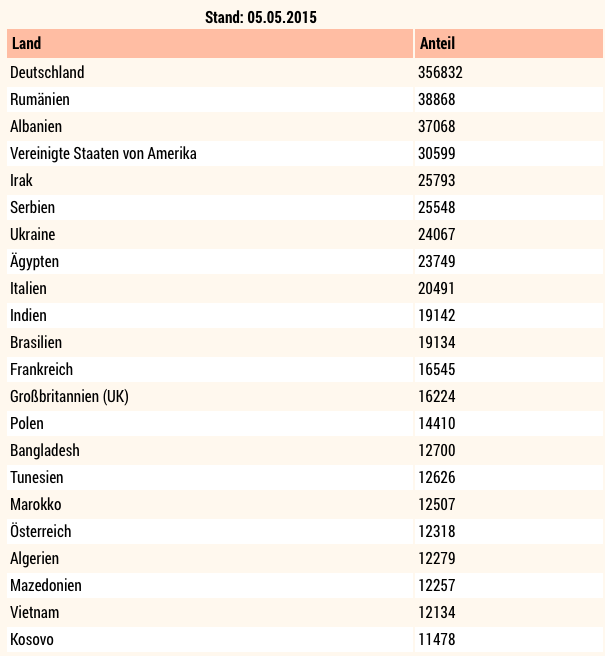Viewport: 605px width, 656px height.
Task: Click the Stand: 05.05.2015 caption
Action: tap(261, 18)
